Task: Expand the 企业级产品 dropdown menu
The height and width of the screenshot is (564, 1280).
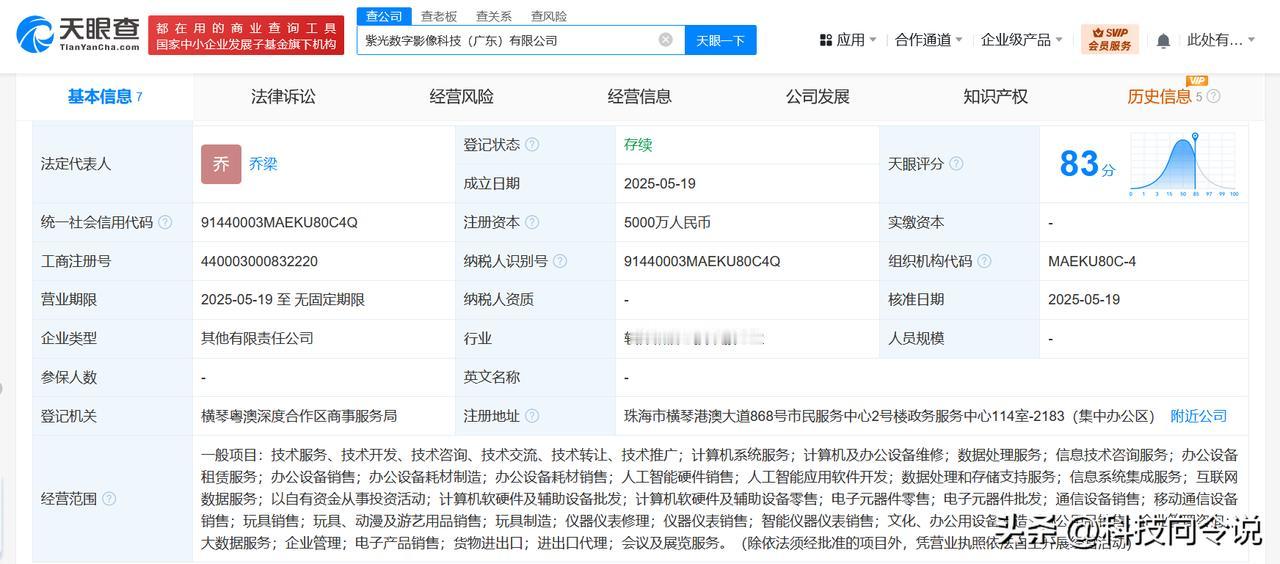Action: (1022, 40)
